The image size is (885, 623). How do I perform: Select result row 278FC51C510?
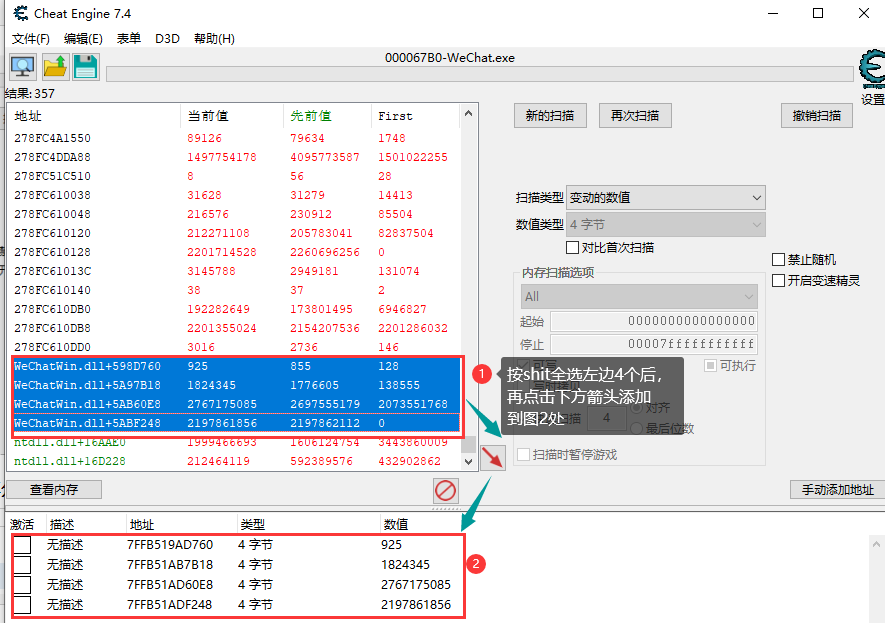point(234,176)
